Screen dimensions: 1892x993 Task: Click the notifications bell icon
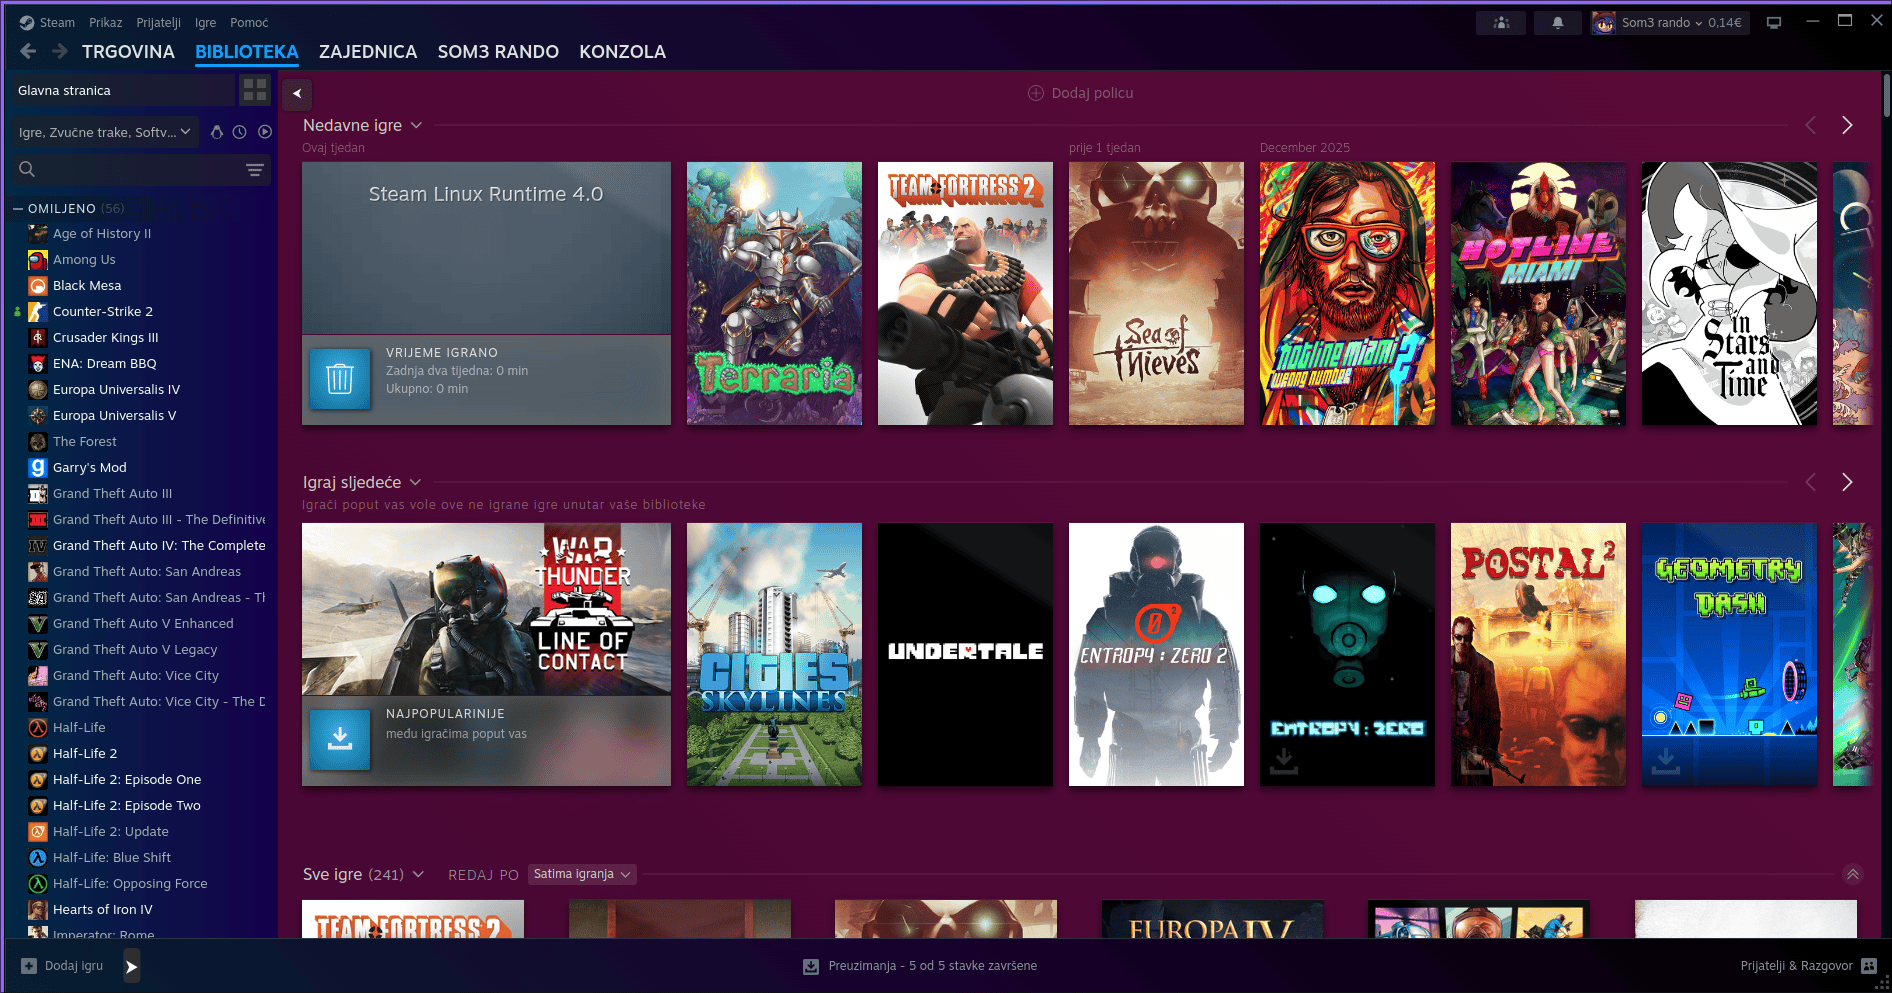[1557, 23]
